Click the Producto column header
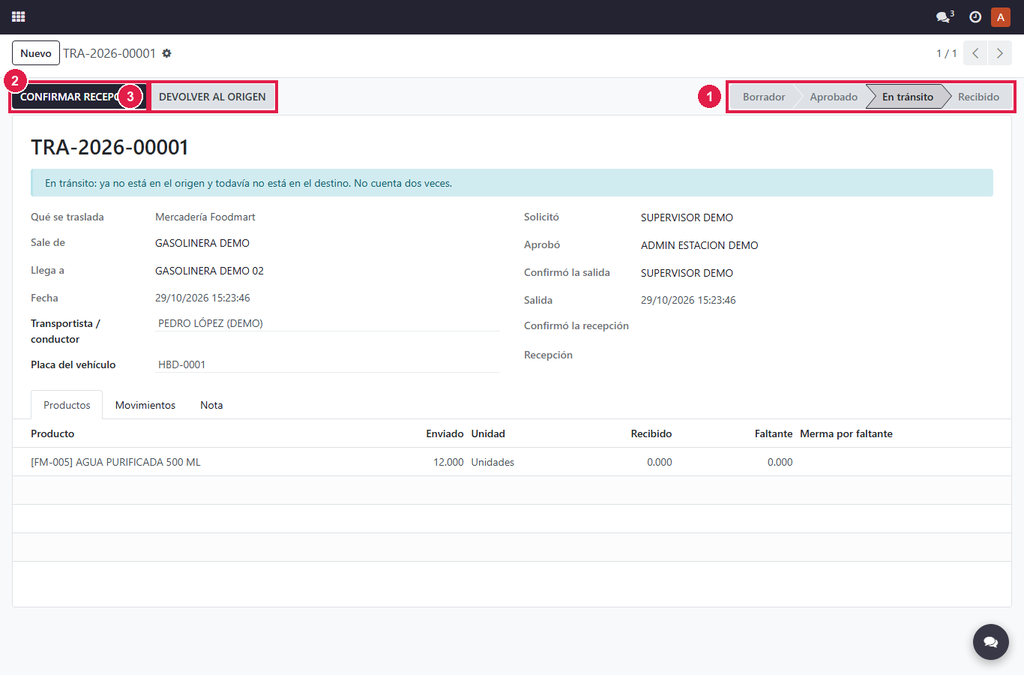This screenshot has width=1024, height=675. 52,433
